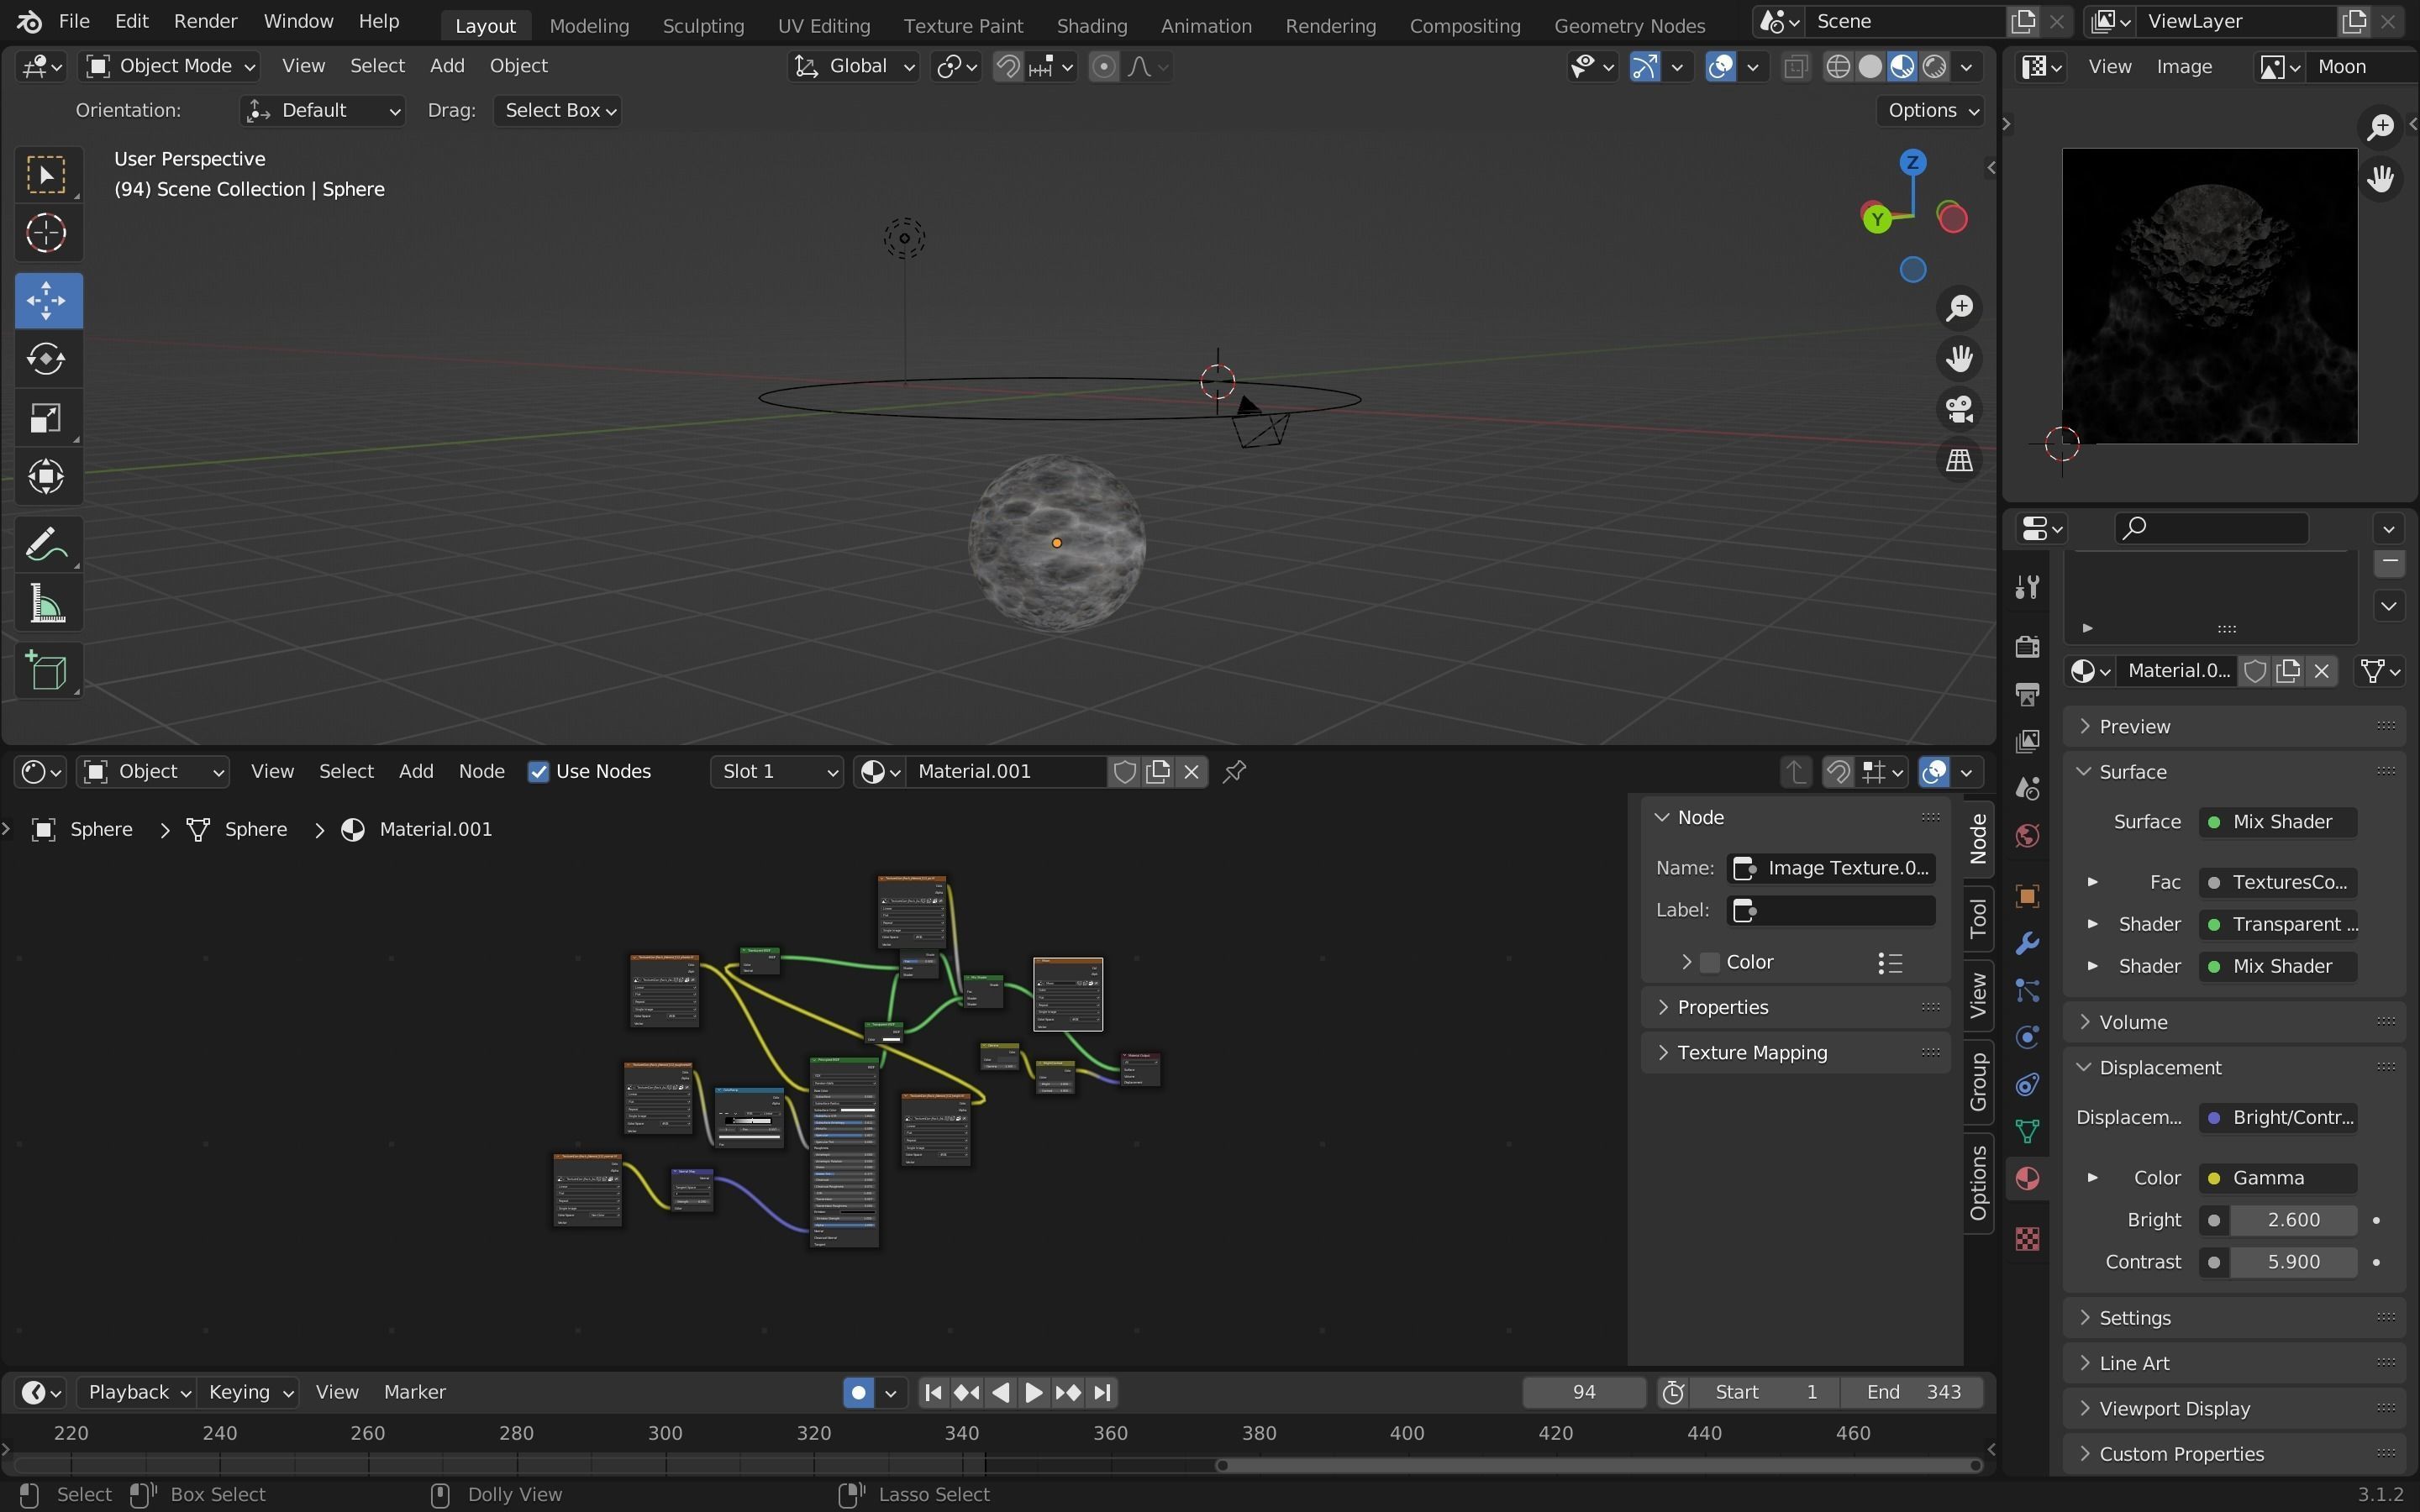Uncheck the Use Nodes checkbox

click(x=539, y=772)
